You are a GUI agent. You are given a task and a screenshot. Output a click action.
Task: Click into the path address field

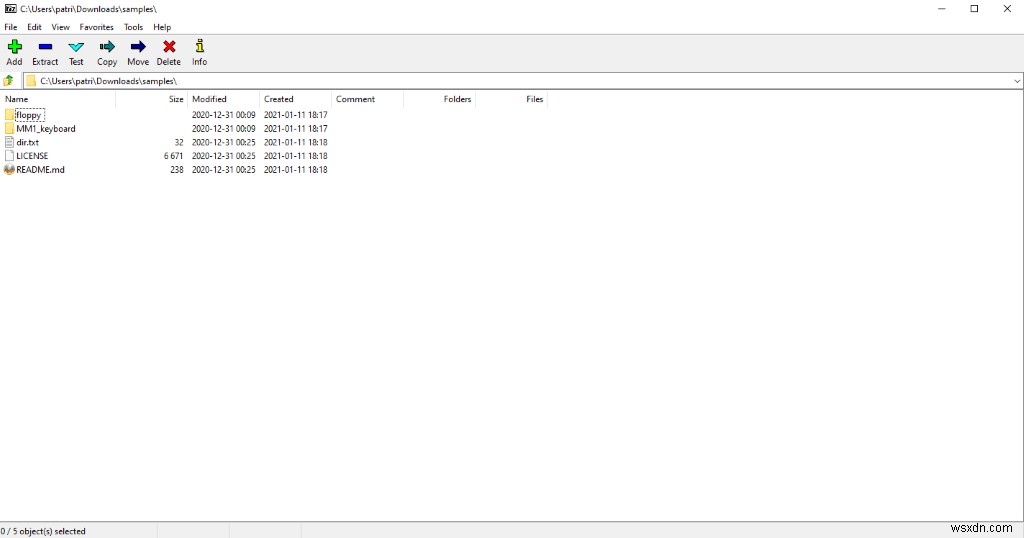[522, 81]
